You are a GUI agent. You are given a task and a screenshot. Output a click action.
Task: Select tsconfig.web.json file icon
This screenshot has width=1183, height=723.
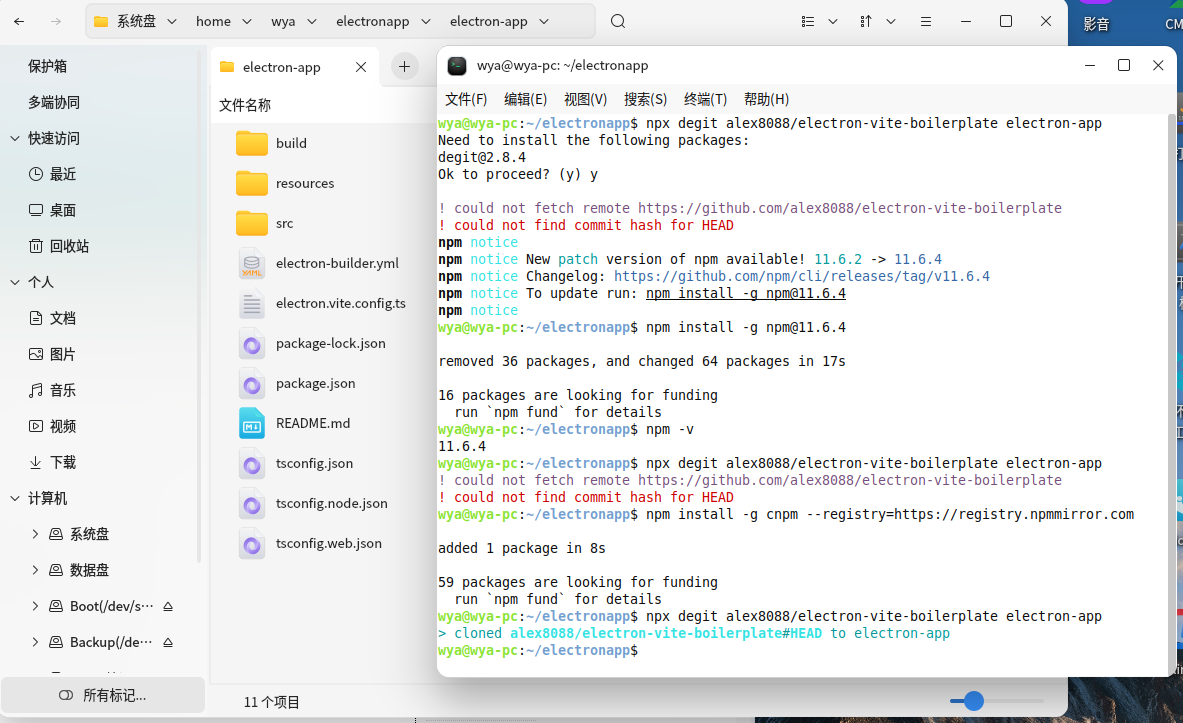click(252, 543)
